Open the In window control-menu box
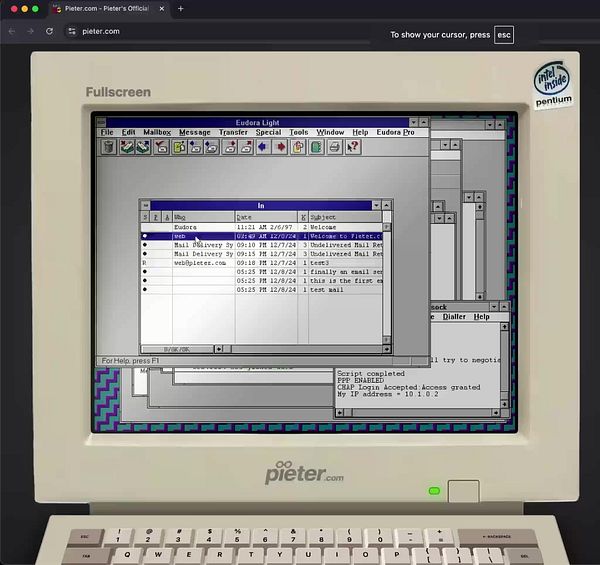The width and height of the screenshot is (600, 565). (x=145, y=205)
